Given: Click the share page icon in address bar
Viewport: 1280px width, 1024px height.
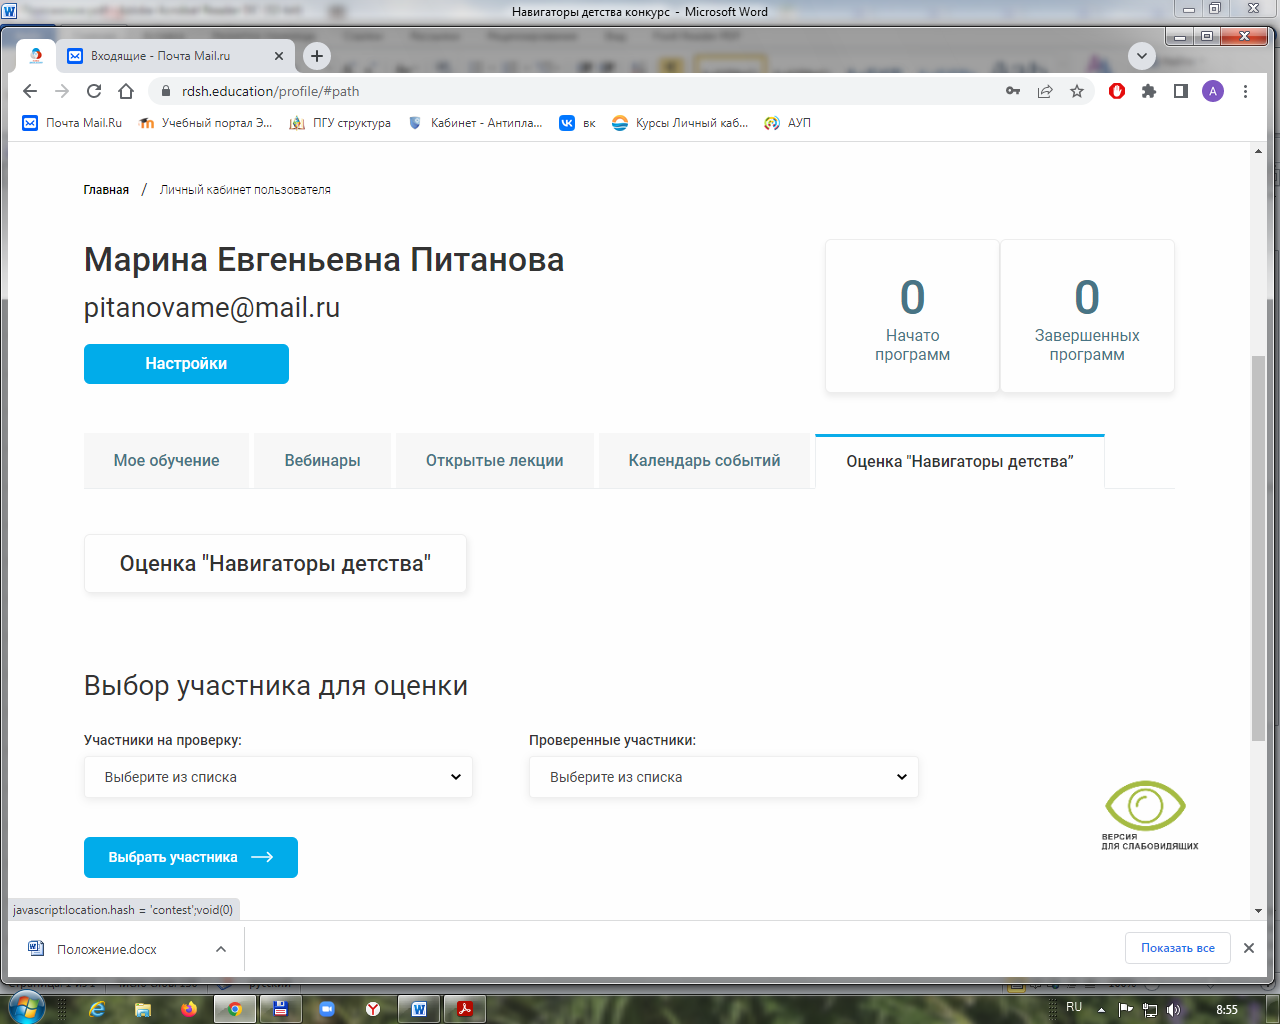Looking at the screenshot, I should [x=1045, y=91].
